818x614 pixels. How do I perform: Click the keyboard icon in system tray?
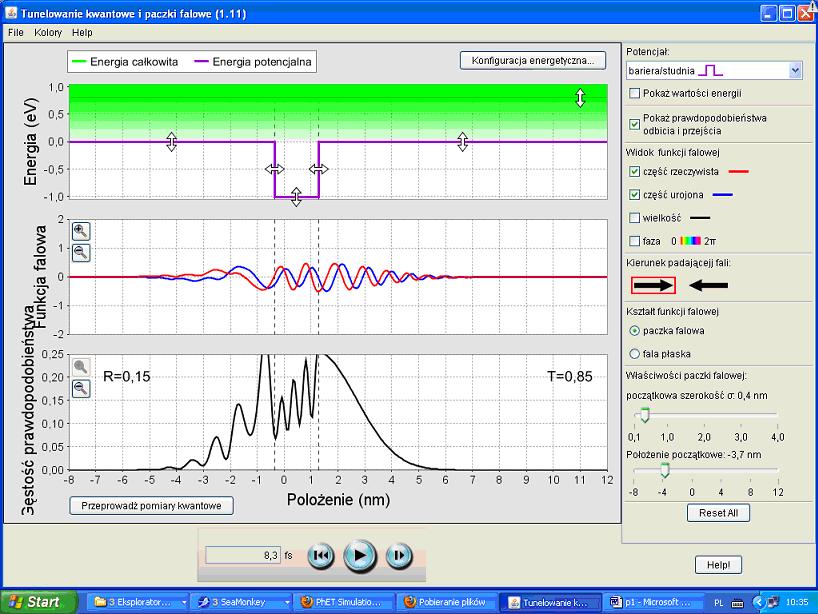tap(737, 603)
